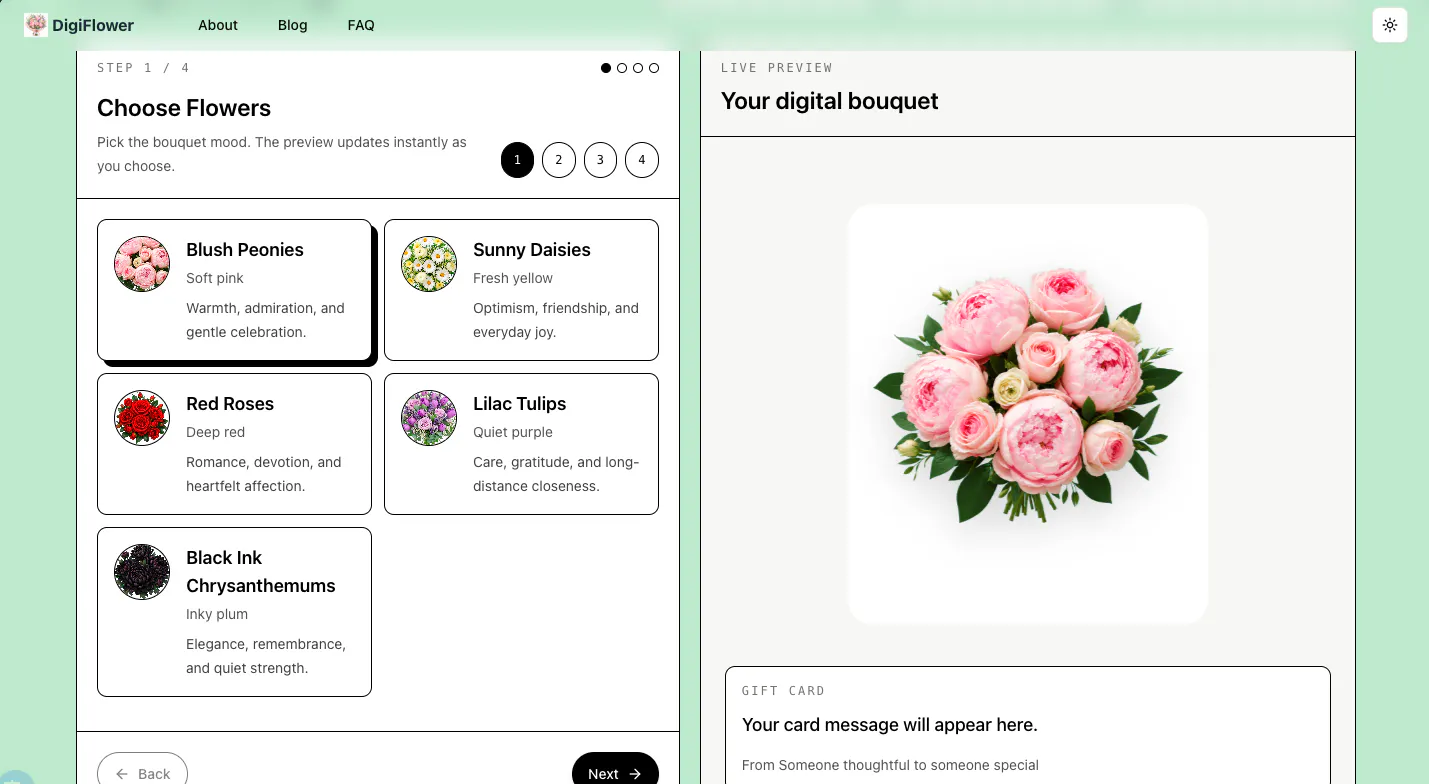Viewport: 1429px width, 784px height.
Task: Choose the Red Roses card
Action: tap(234, 443)
